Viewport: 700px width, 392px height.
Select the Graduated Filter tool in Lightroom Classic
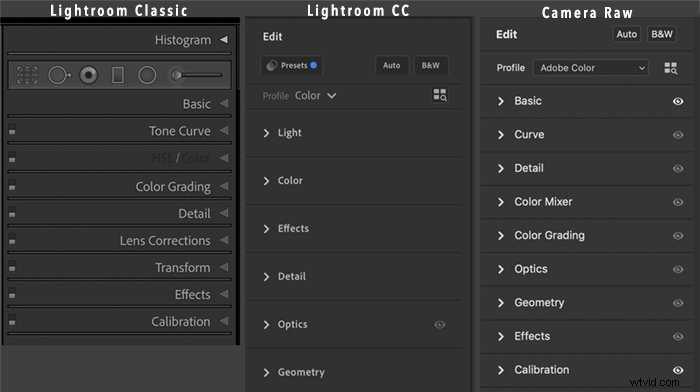tap(118, 75)
